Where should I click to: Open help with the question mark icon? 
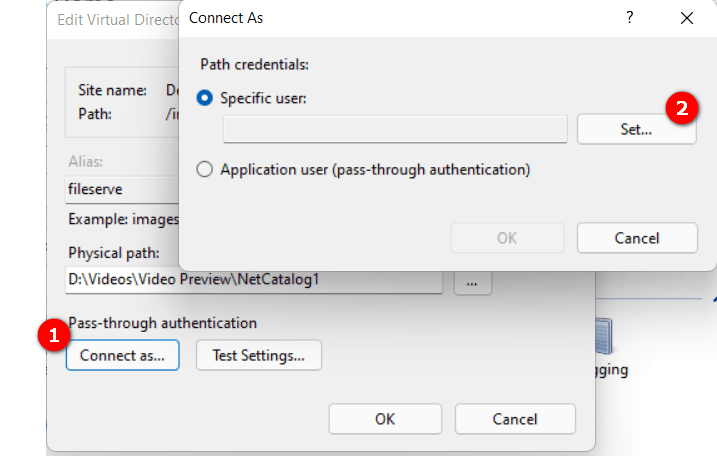click(x=630, y=18)
